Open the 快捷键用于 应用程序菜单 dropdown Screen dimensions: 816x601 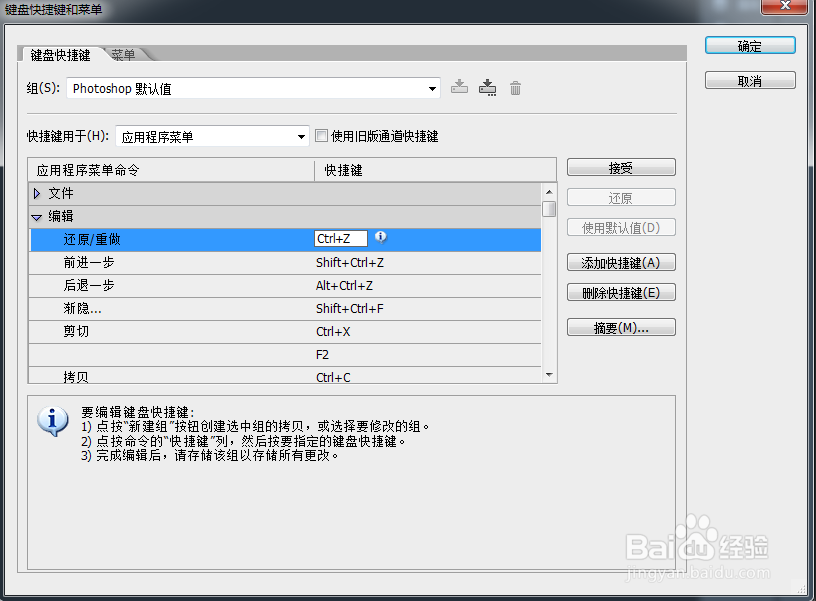click(212, 137)
